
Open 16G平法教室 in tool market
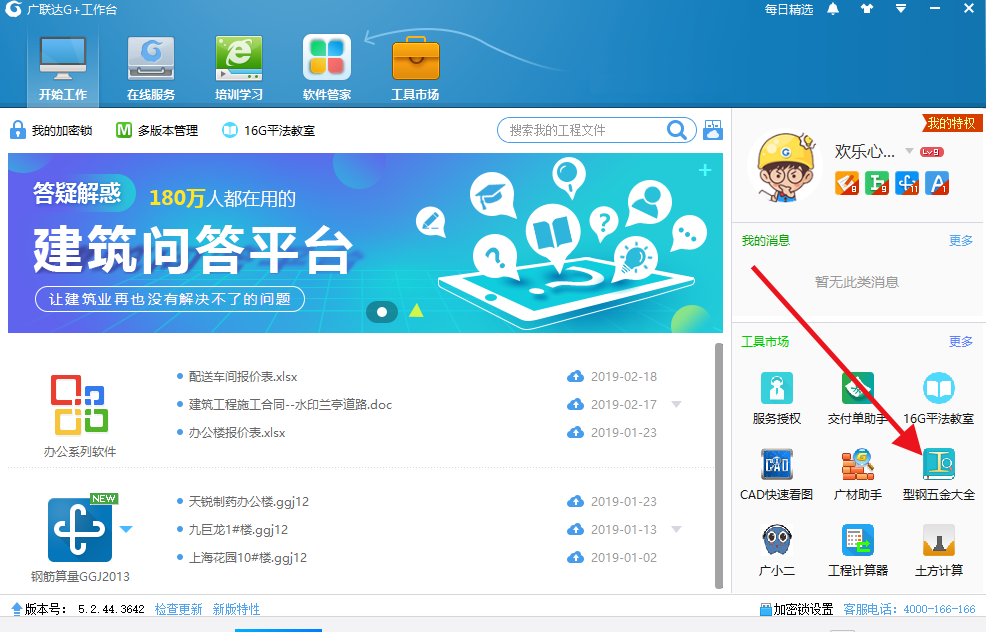pyautogui.click(x=938, y=398)
